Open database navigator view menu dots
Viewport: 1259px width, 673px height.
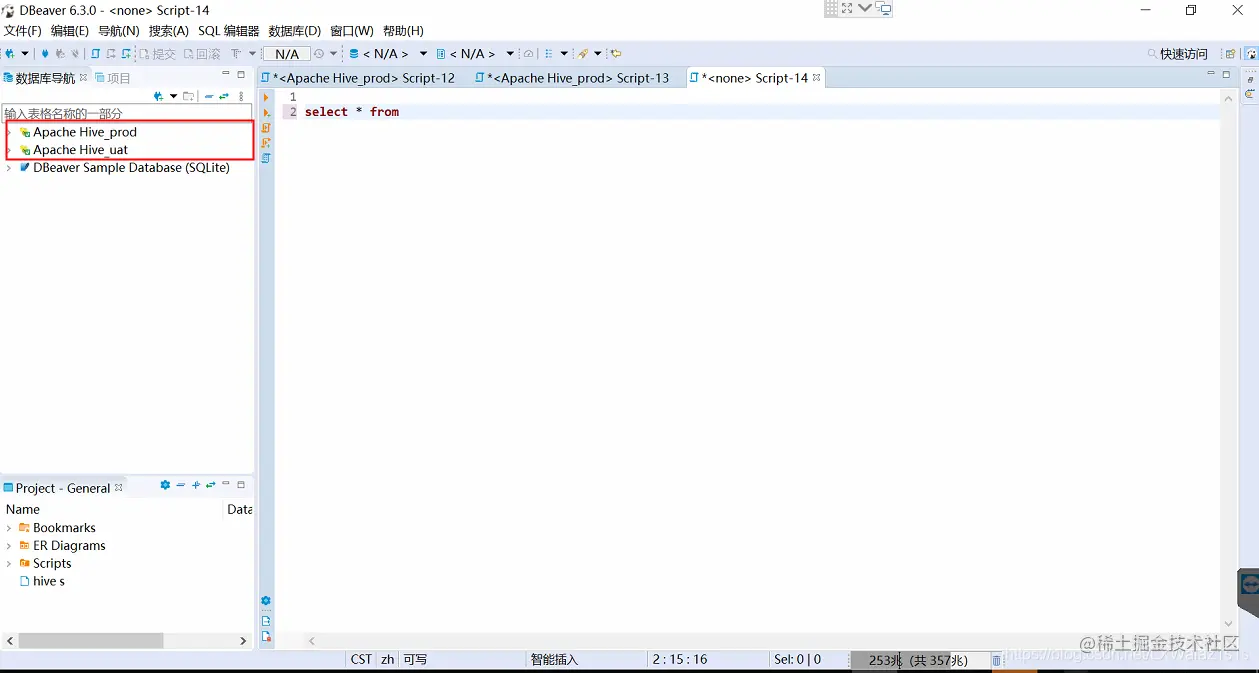point(241,96)
